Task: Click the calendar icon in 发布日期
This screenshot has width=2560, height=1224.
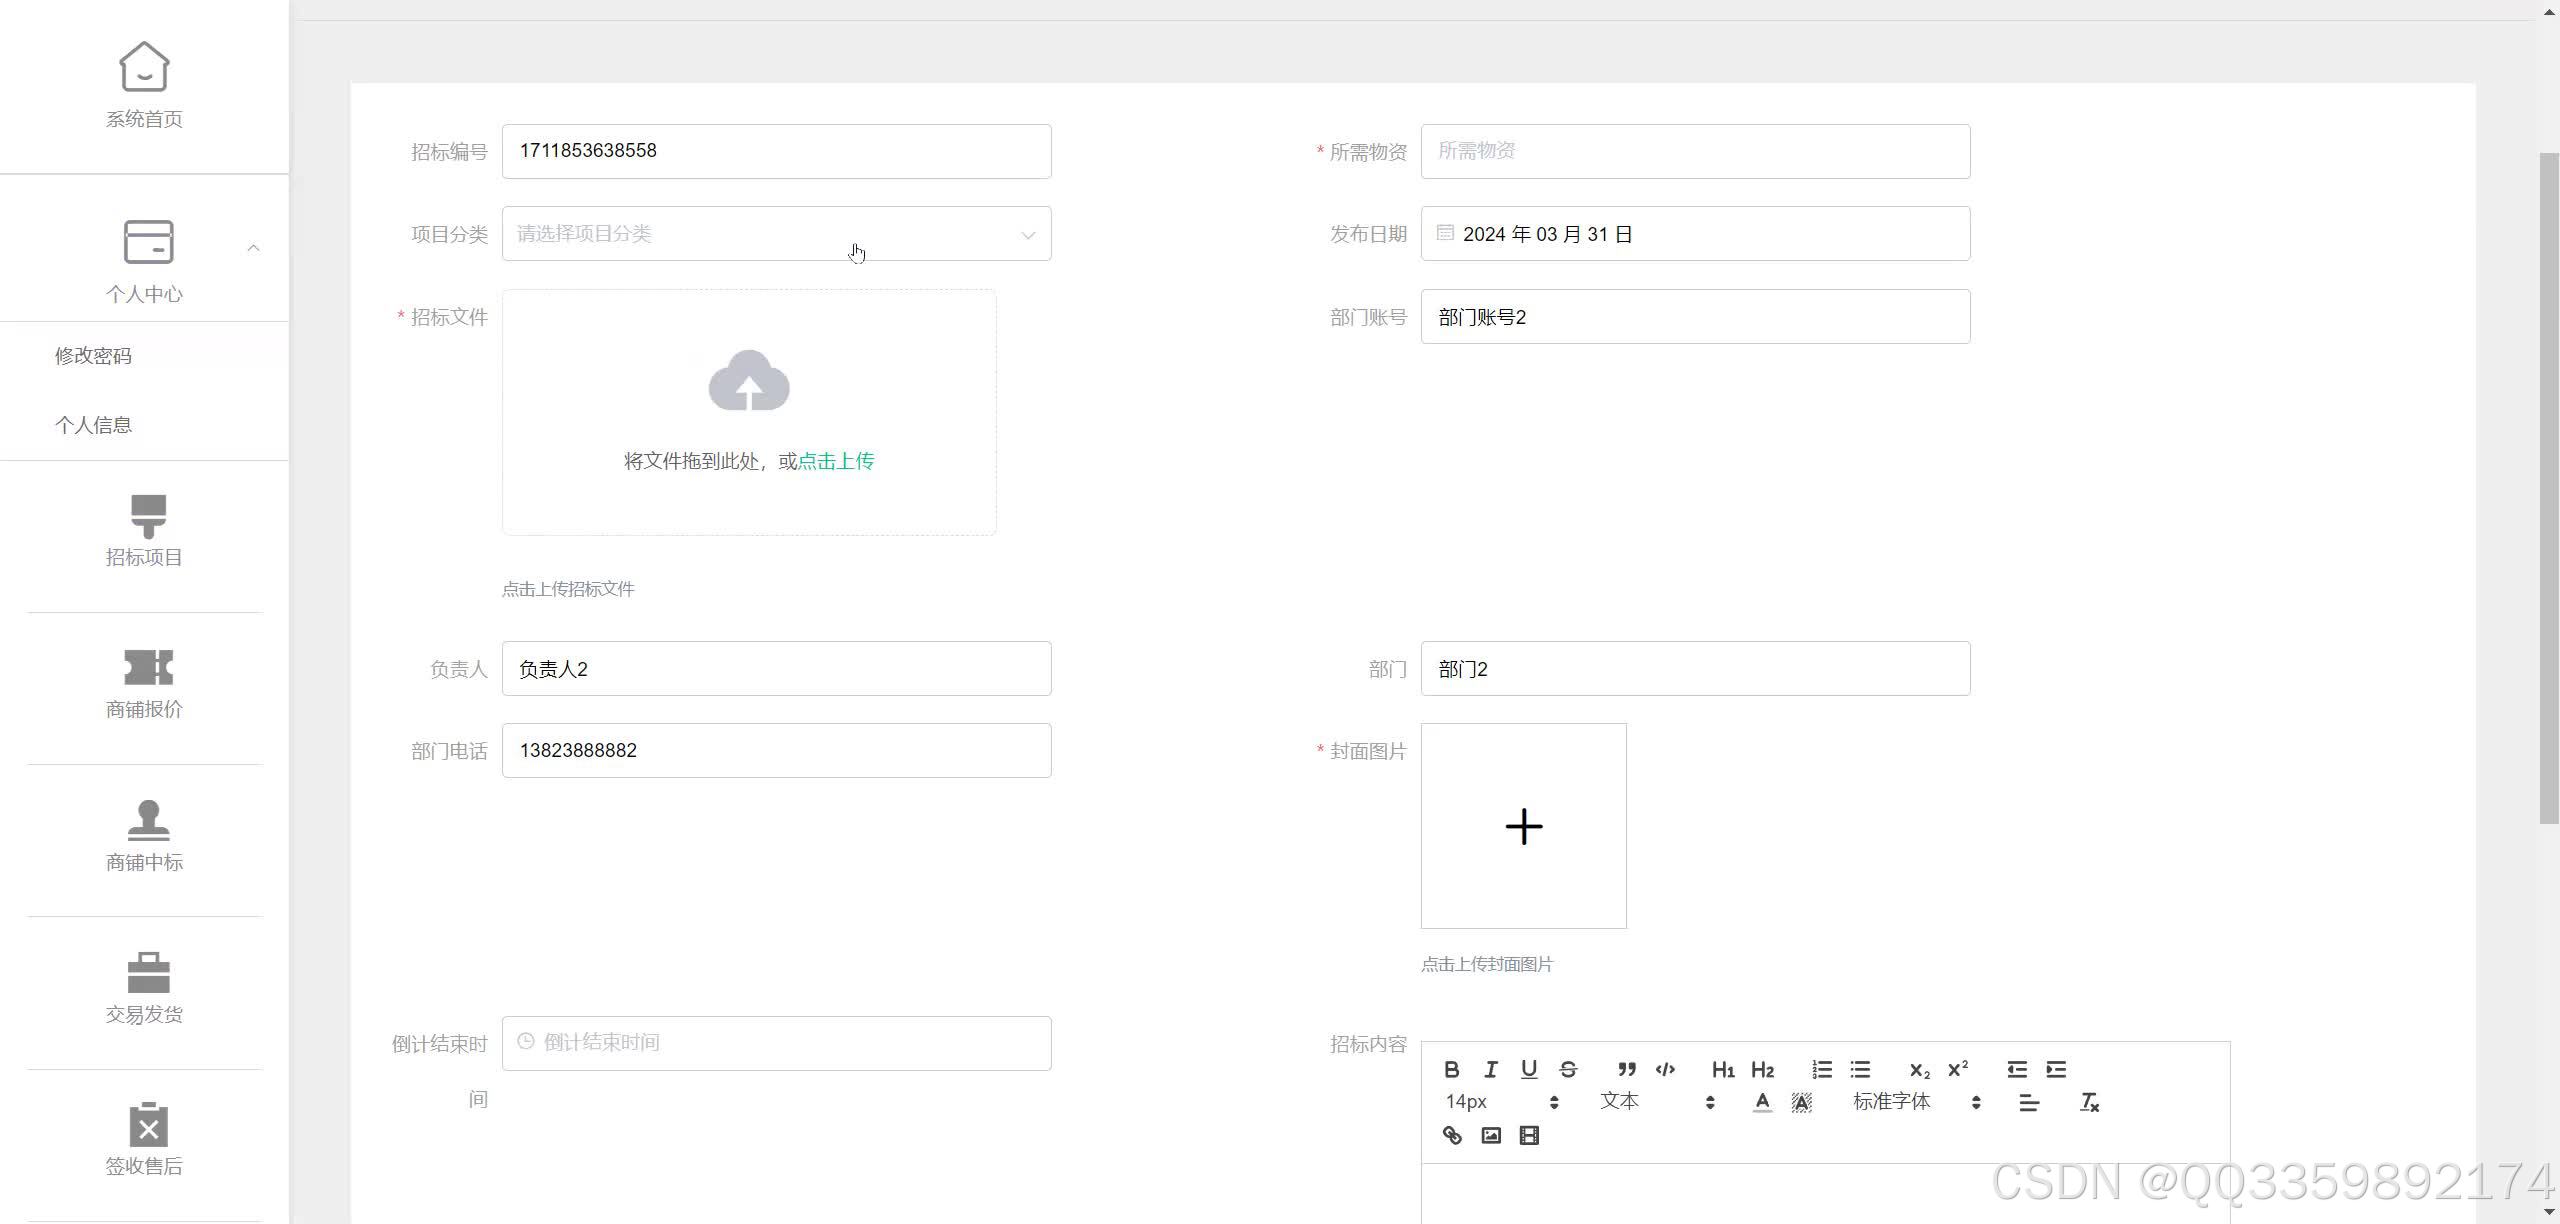Action: coord(1445,233)
